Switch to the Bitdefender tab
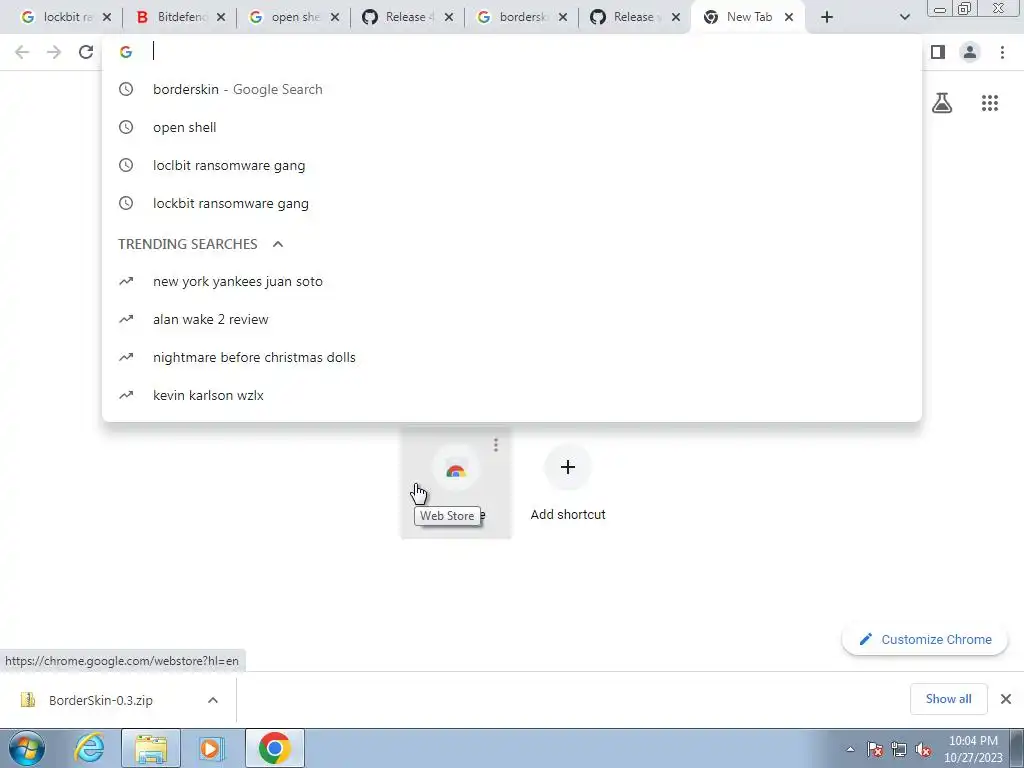 click(x=171, y=17)
